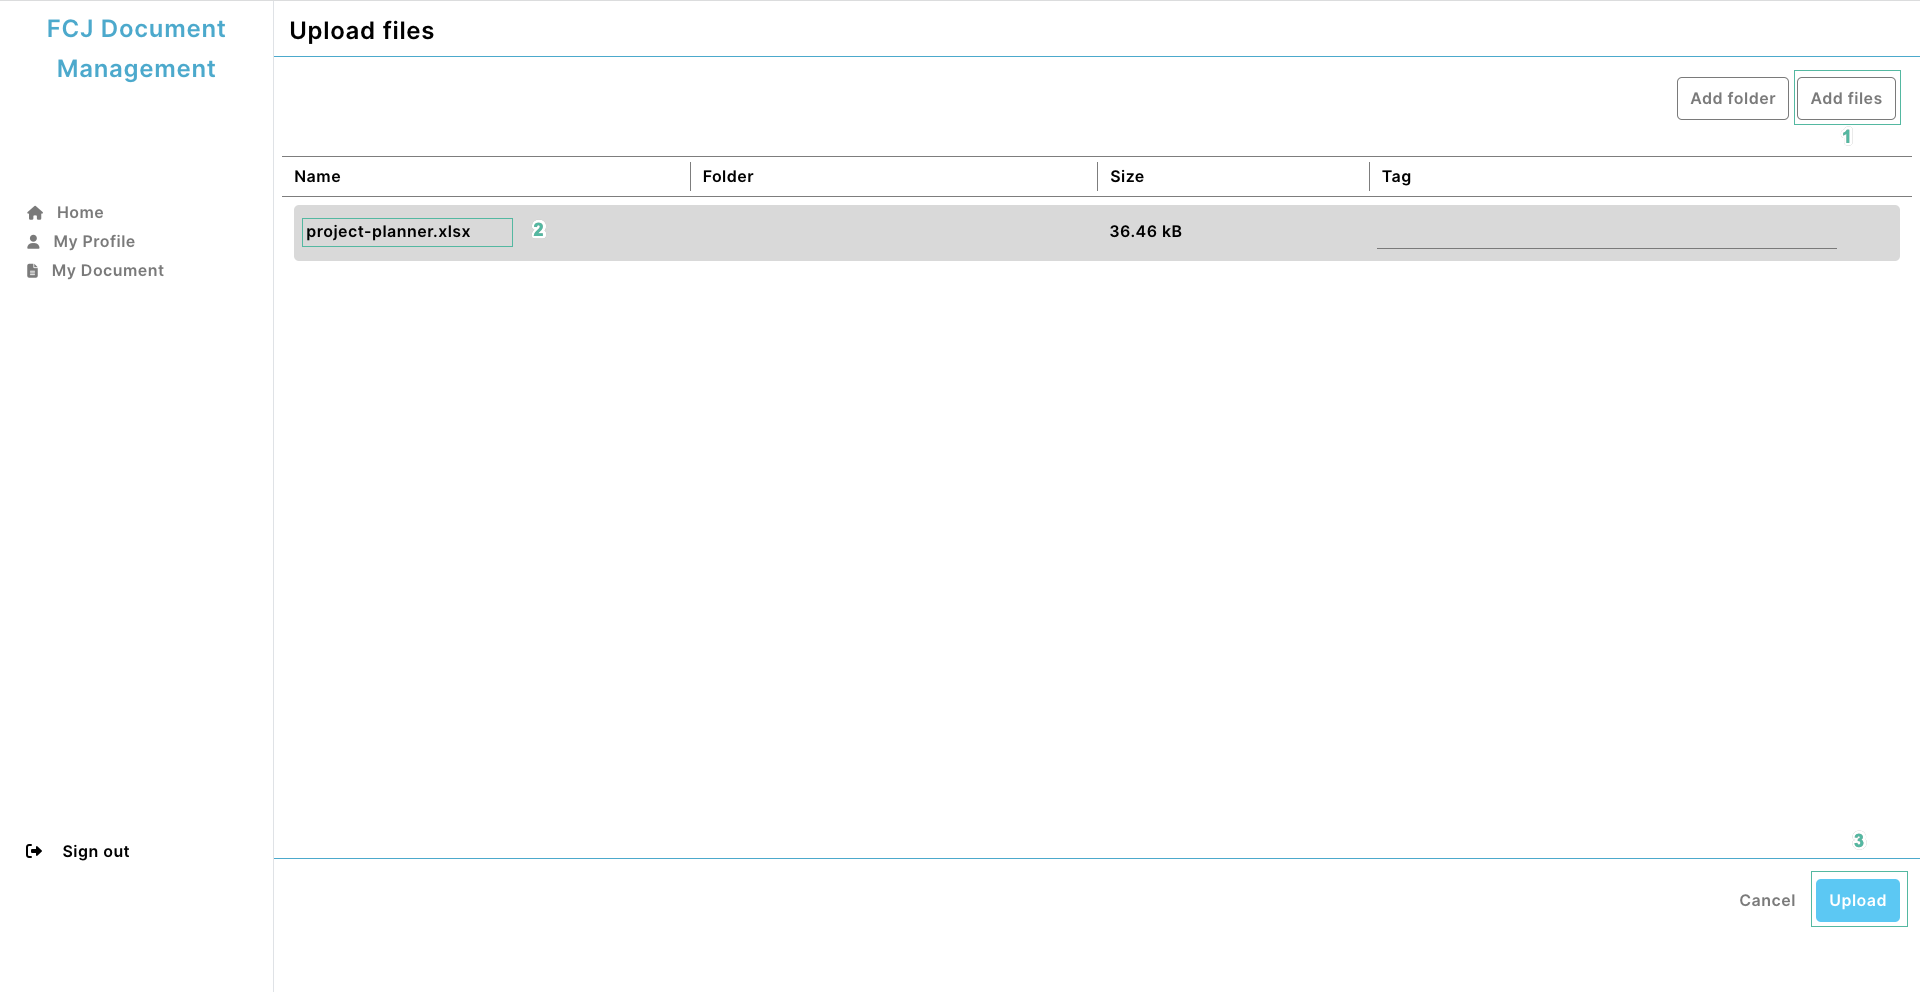Viewport: 1920px width, 1002px height.
Task: Open the Home menu item
Action: pos(80,212)
